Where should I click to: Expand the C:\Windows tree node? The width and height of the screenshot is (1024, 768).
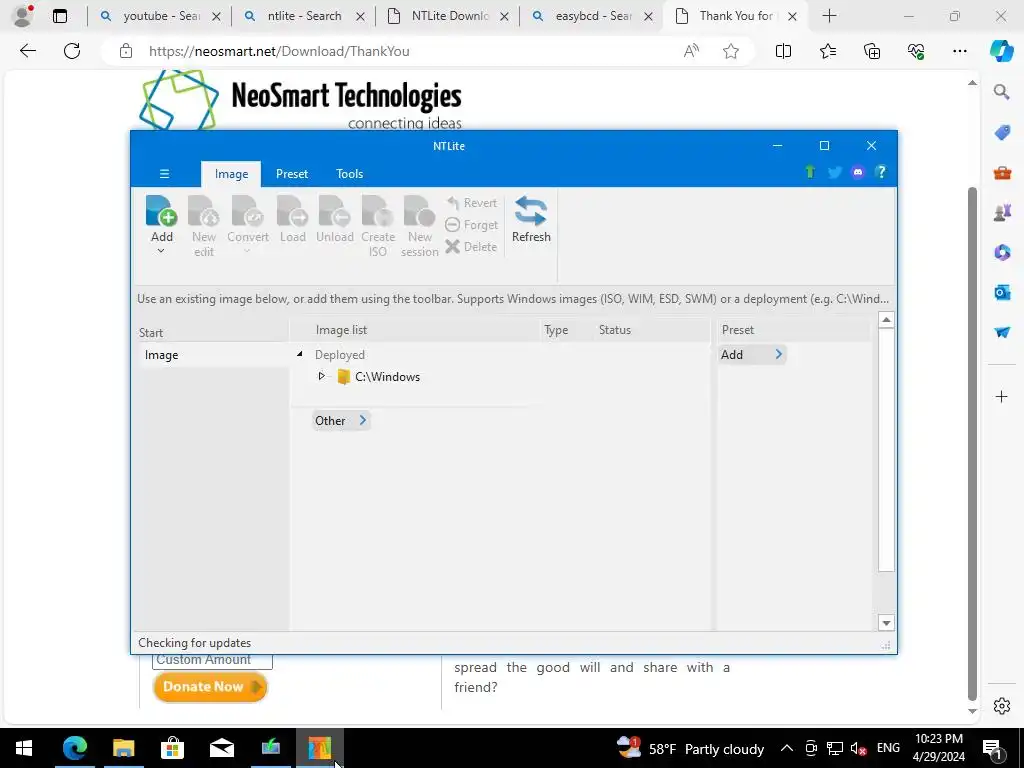click(x=321, y=376)
